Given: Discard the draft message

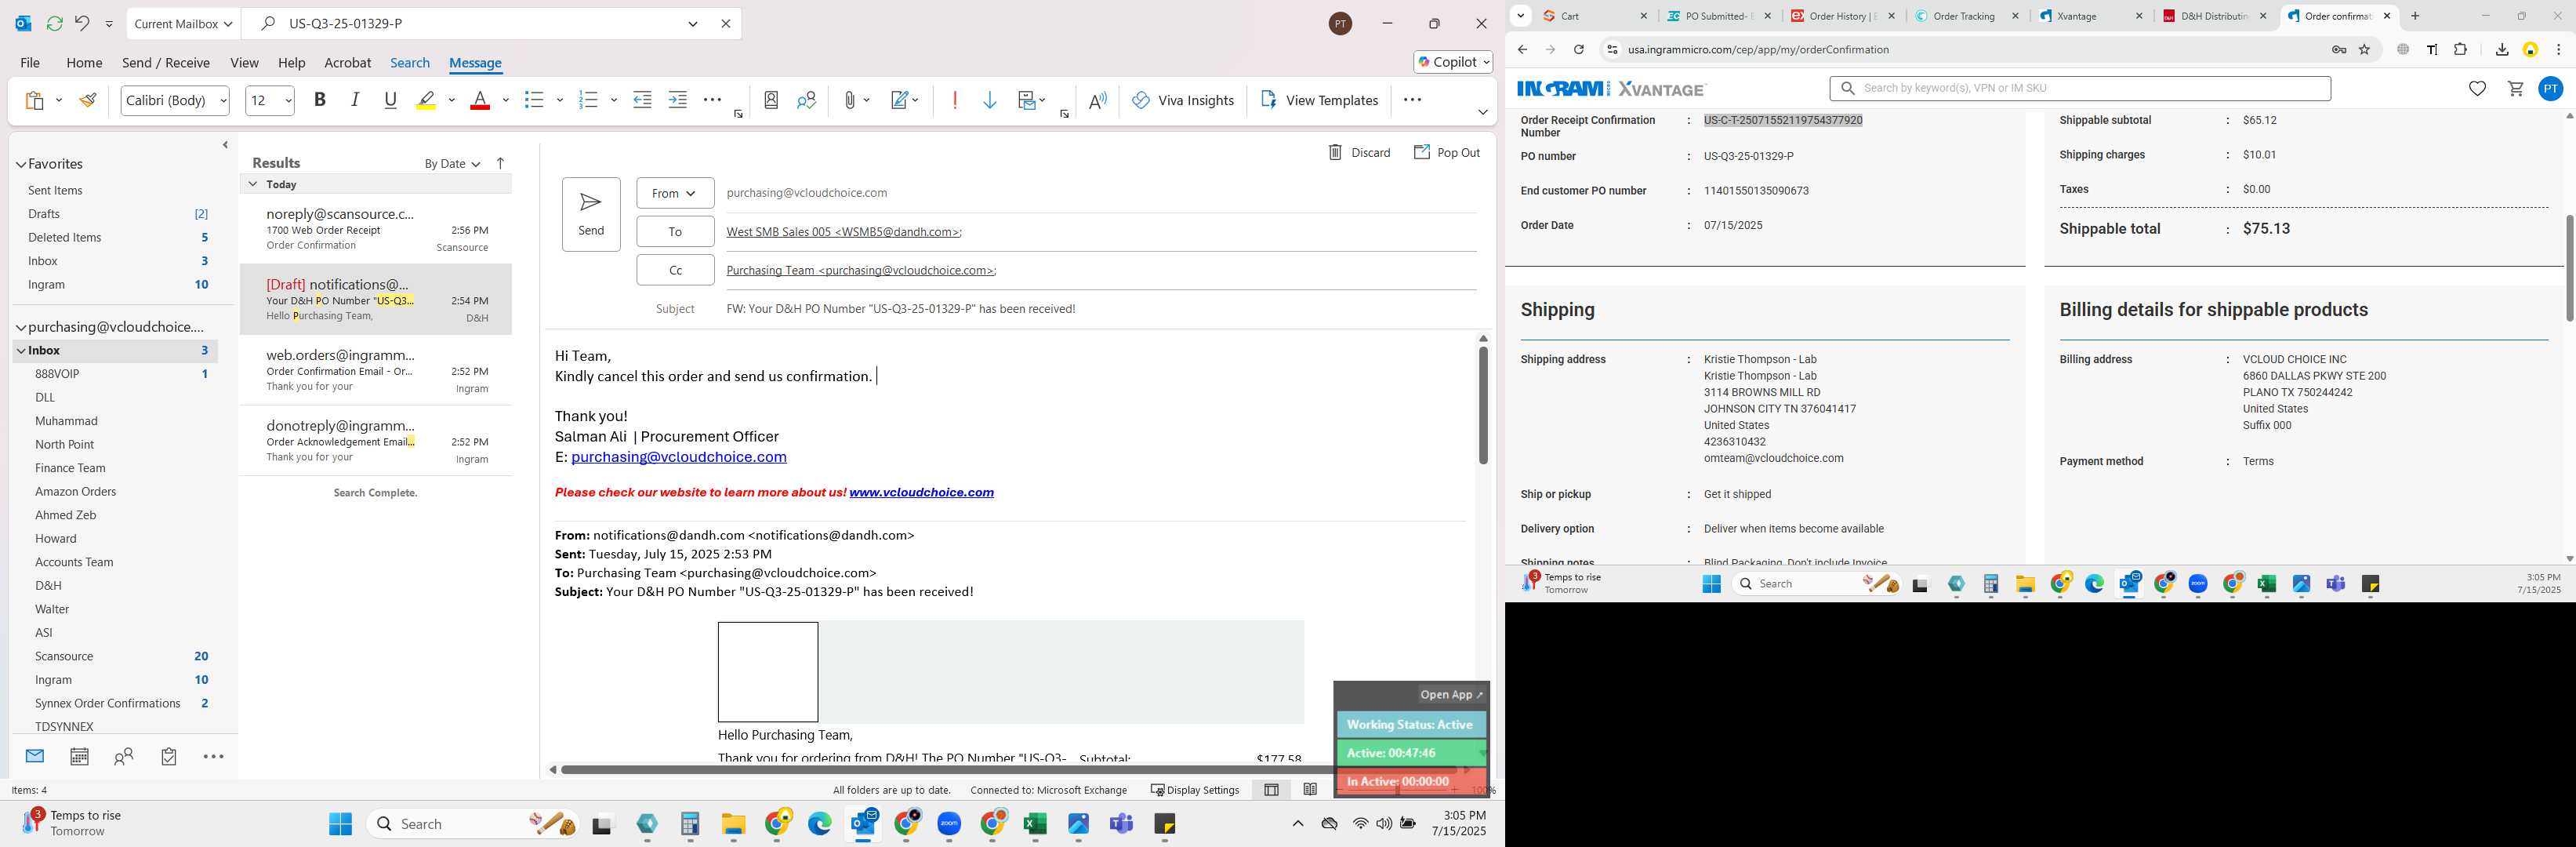Looking at the screenshot, I should click(x=1359, y=152).
